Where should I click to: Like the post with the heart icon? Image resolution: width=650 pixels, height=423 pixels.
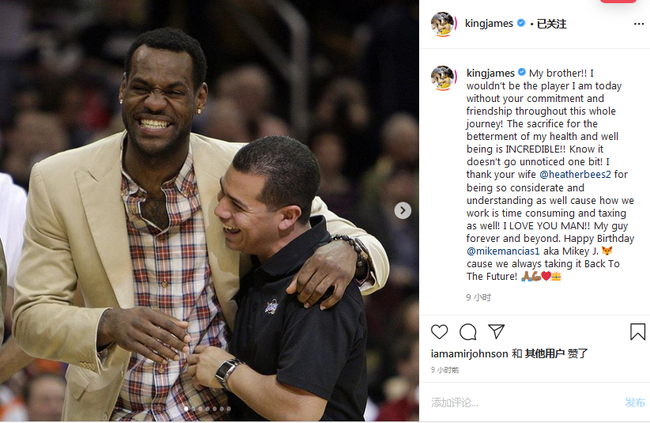coord(439,332)
